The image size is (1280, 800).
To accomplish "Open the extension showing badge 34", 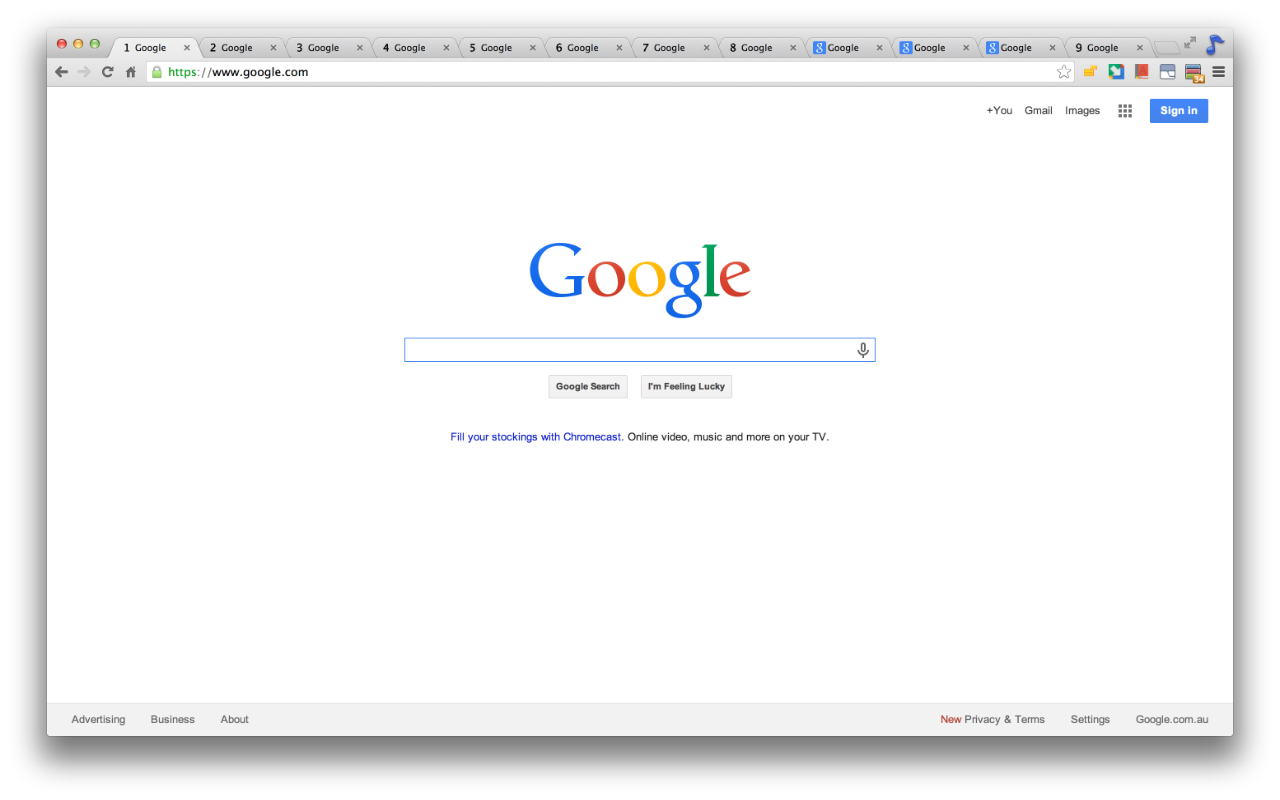I will (x=1194, y=73).
